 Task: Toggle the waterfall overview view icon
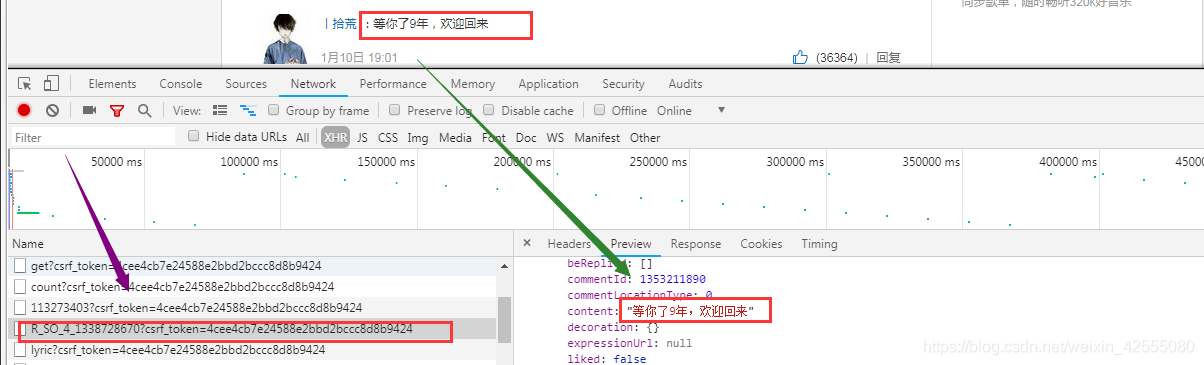pos(248,110)
